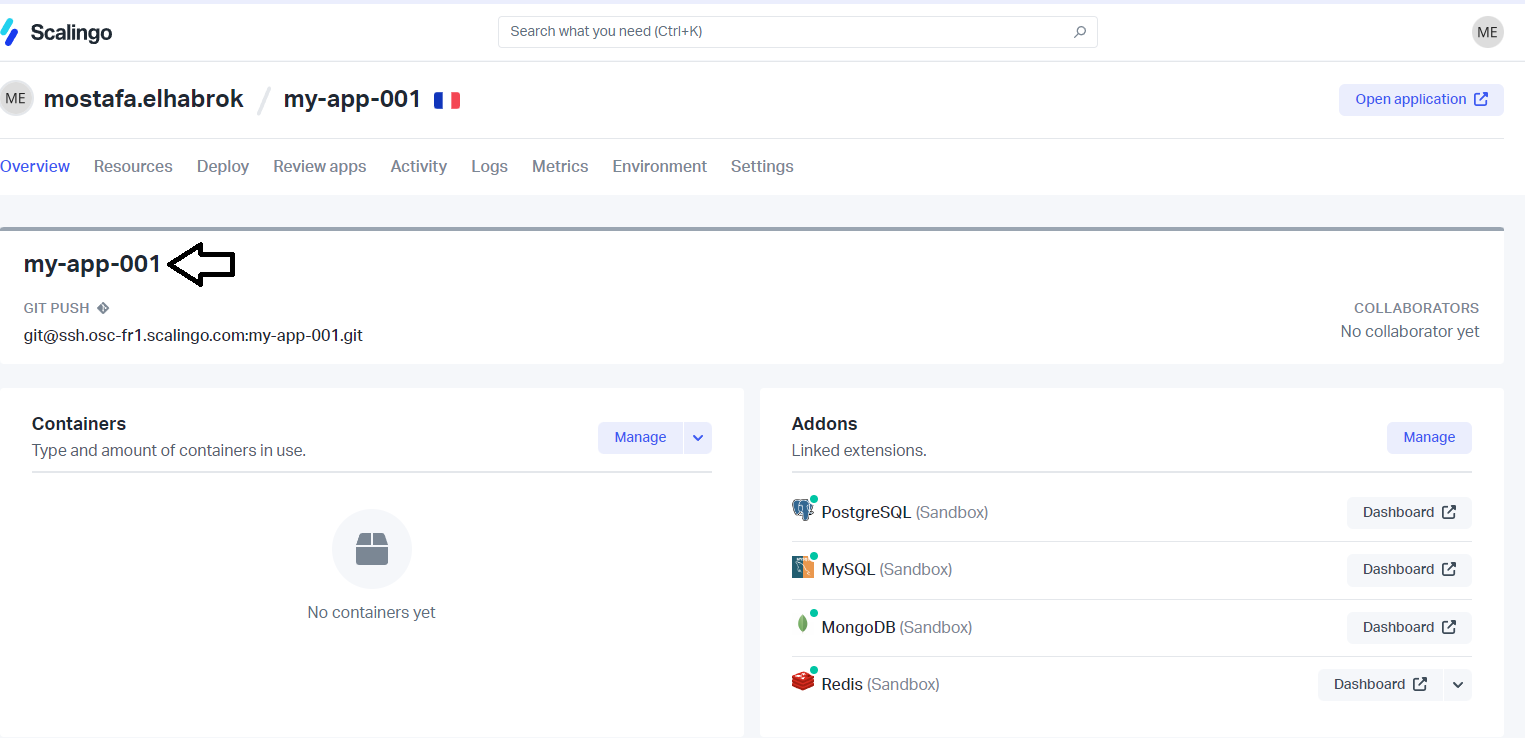Click the French flag next to my-app-001
The width and height of the screenshot is (1525, 738).
point(446,99)
